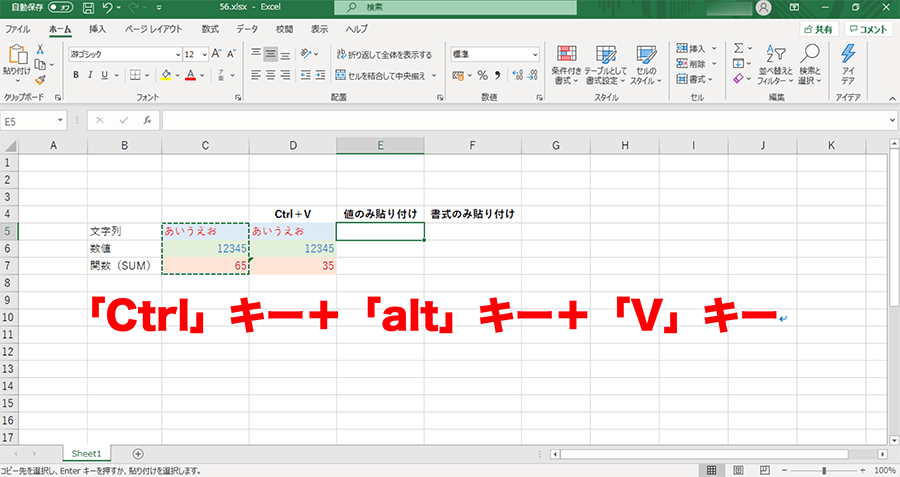900x477 pixels.
Task: Open the Insert cells dropdown
Action: point(715,48)
